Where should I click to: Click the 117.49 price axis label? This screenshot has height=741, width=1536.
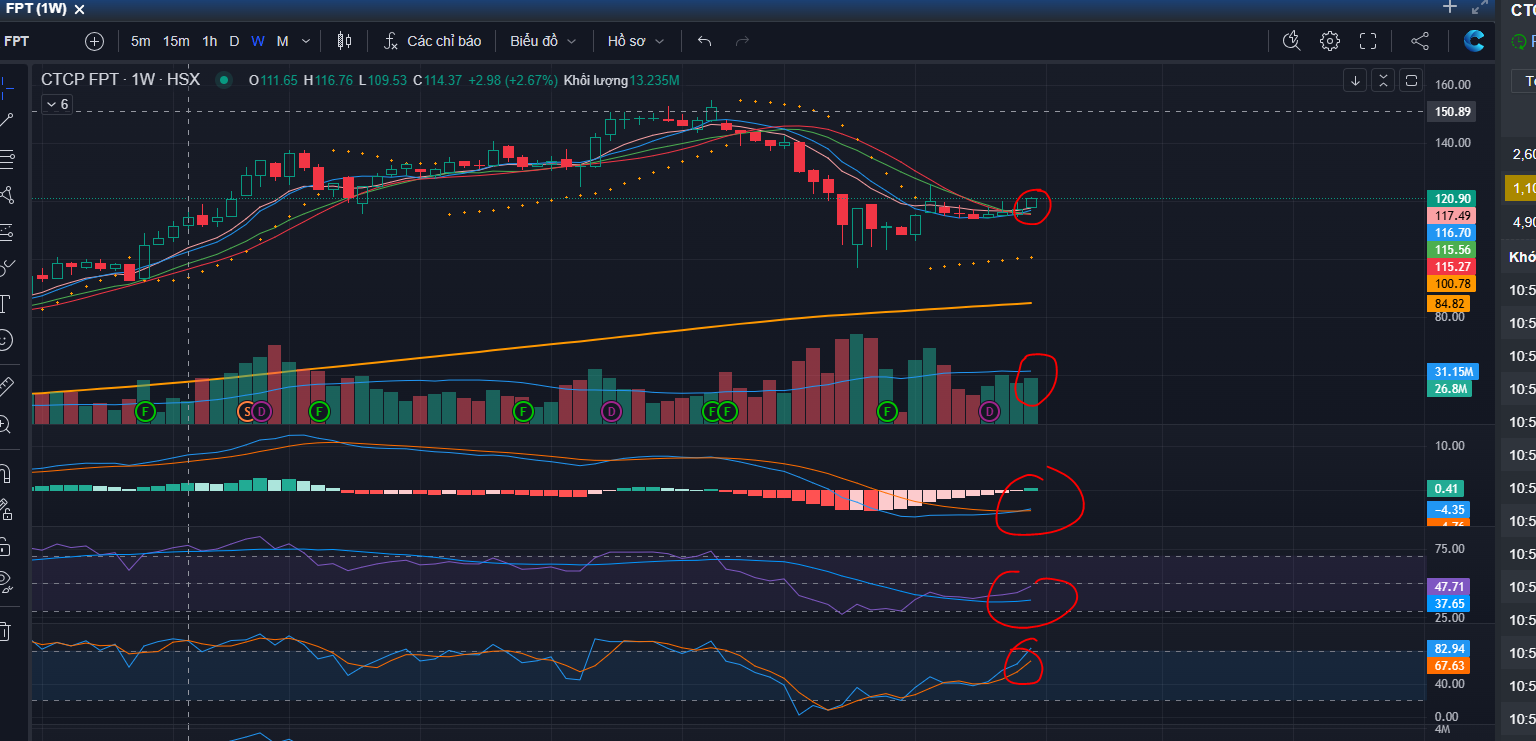click(1452, 216)
